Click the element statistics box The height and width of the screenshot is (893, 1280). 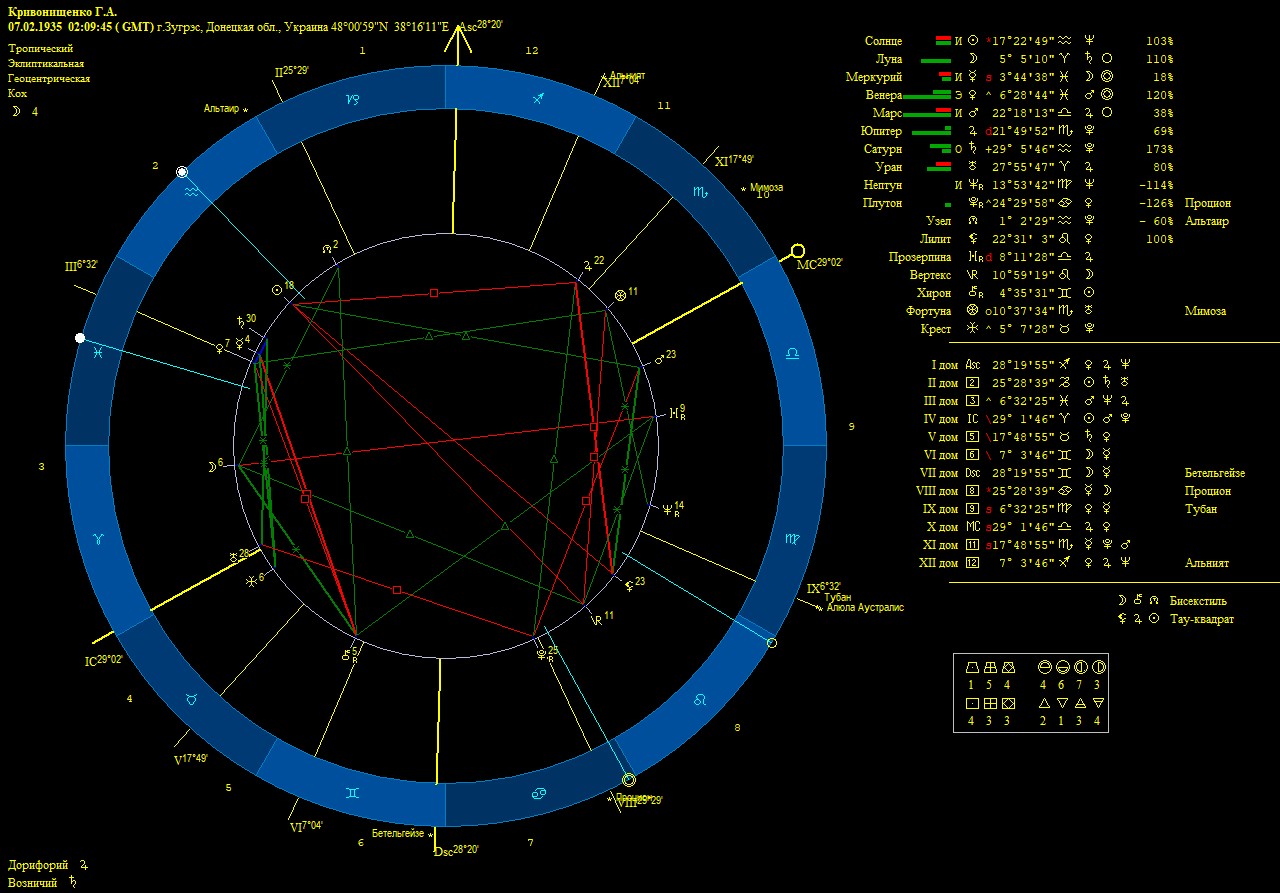pos(1031,693)
